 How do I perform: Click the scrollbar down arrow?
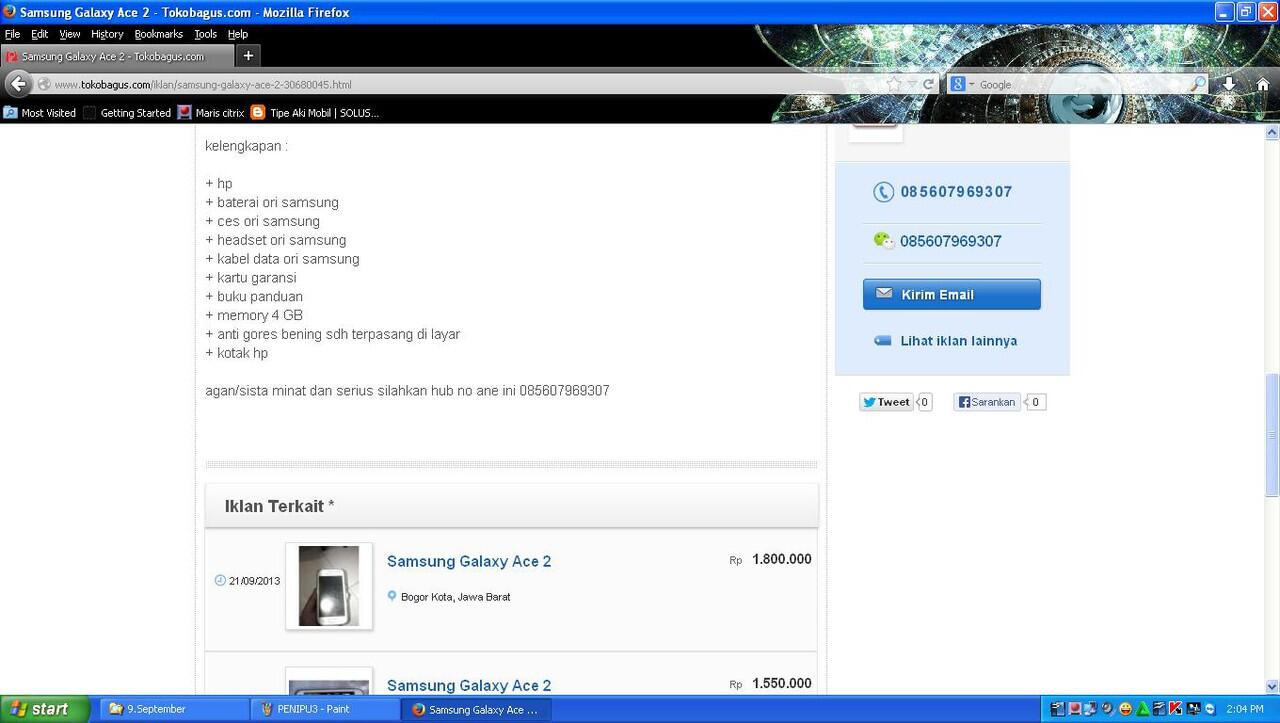1272,687
